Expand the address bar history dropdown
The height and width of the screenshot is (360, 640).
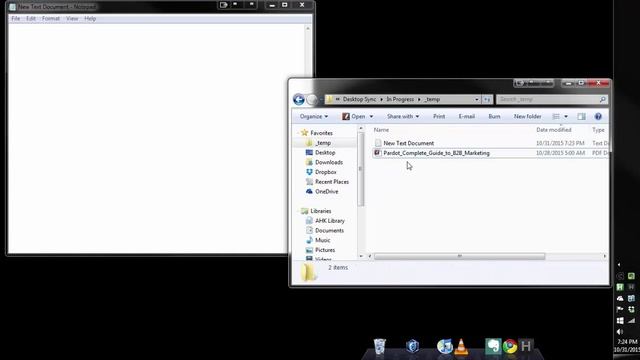point(476,99)
